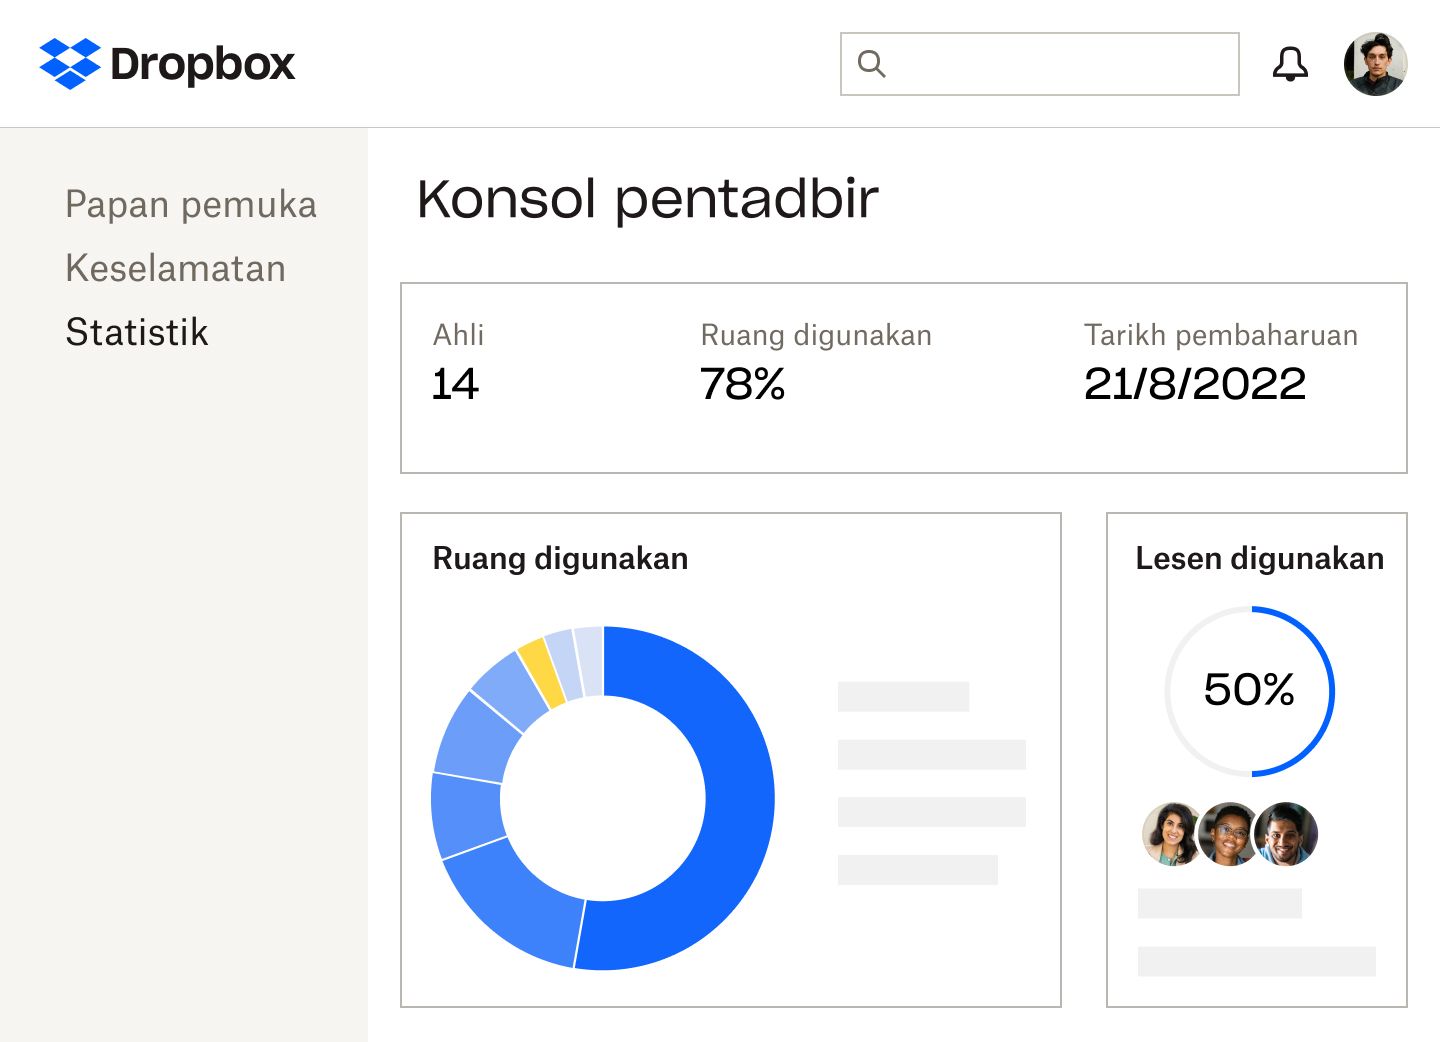
Task: Select Statistik in the sidebar
Action: tap(137, 332)
